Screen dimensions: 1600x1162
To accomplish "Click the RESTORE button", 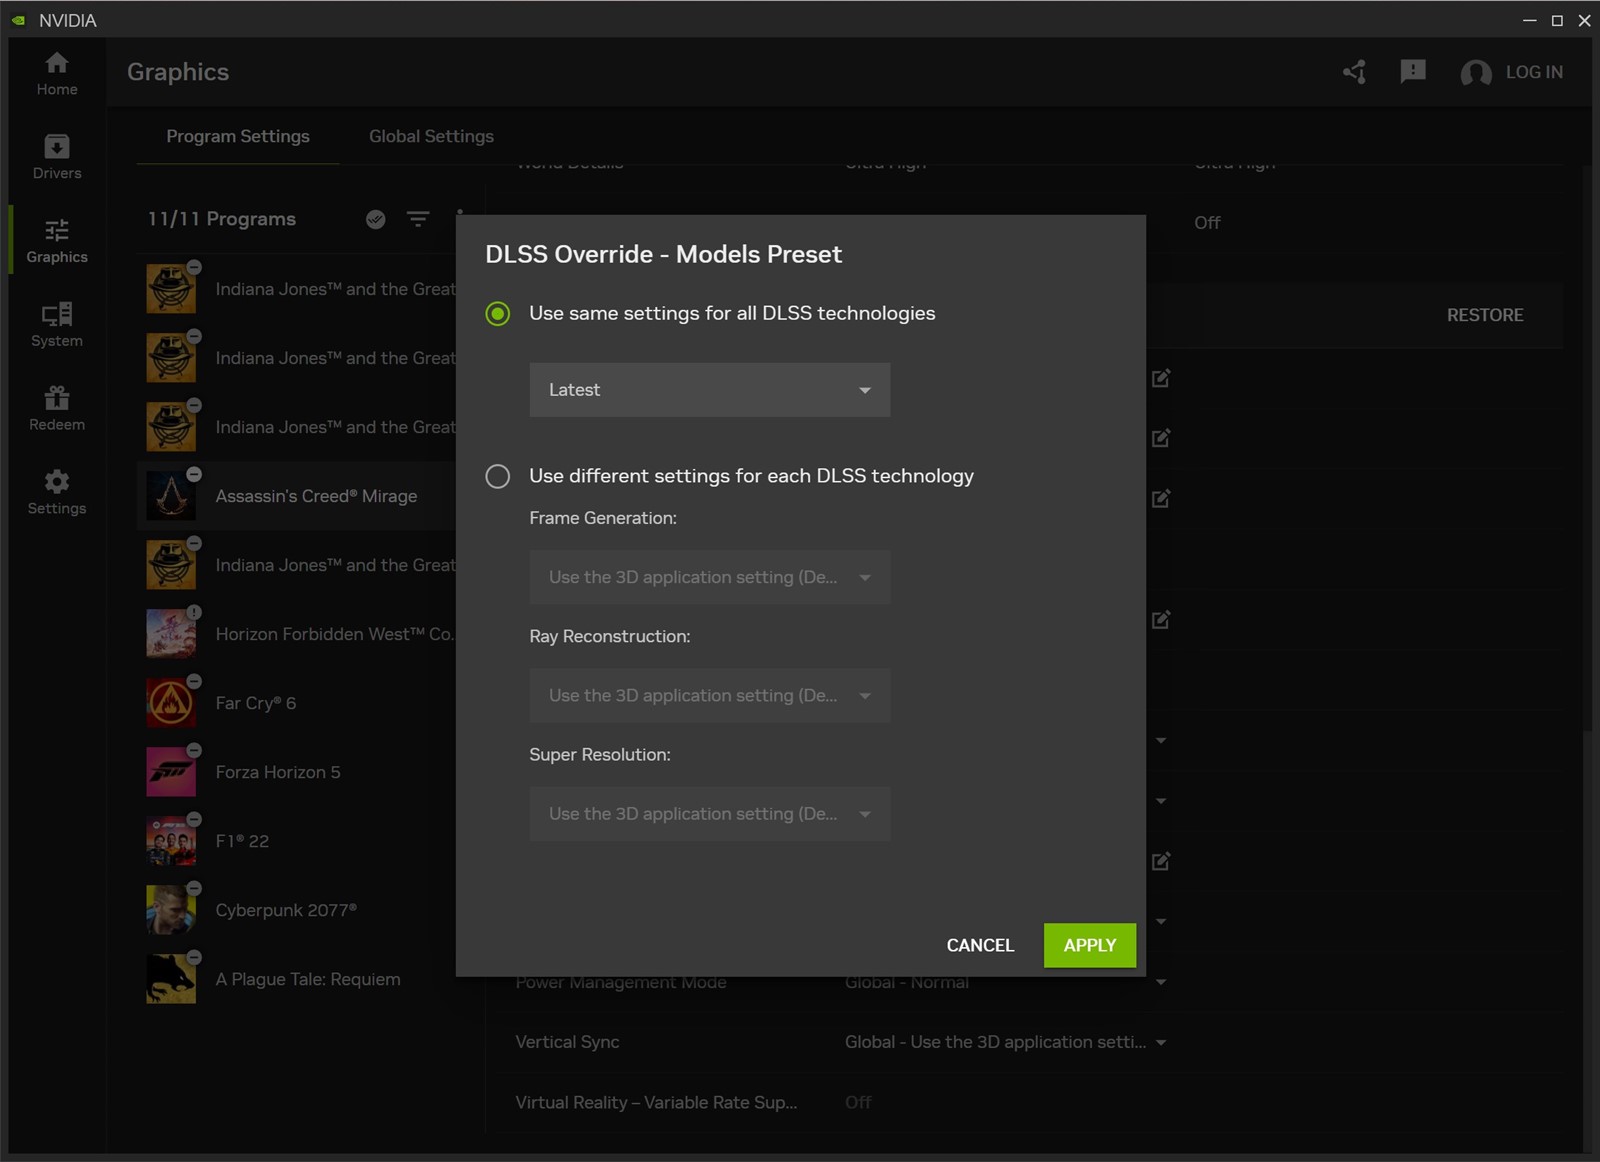I will 1485,315.
